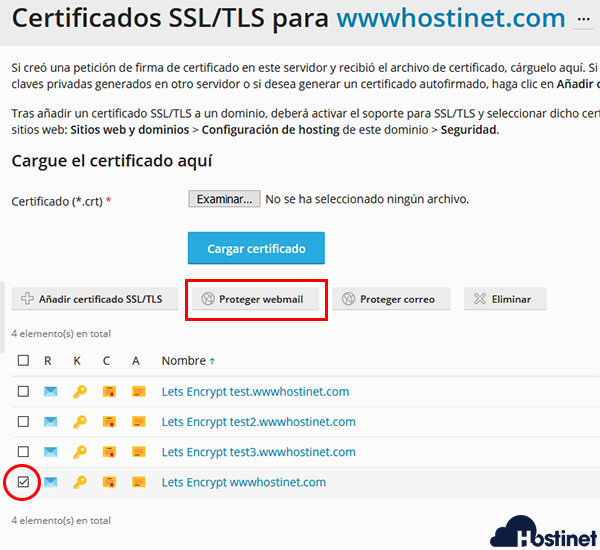This screenshot has width=600, height=550.
Task: Click the CA certificate icon for test2.wwwhostinet.com
Action: click(139, 421)
